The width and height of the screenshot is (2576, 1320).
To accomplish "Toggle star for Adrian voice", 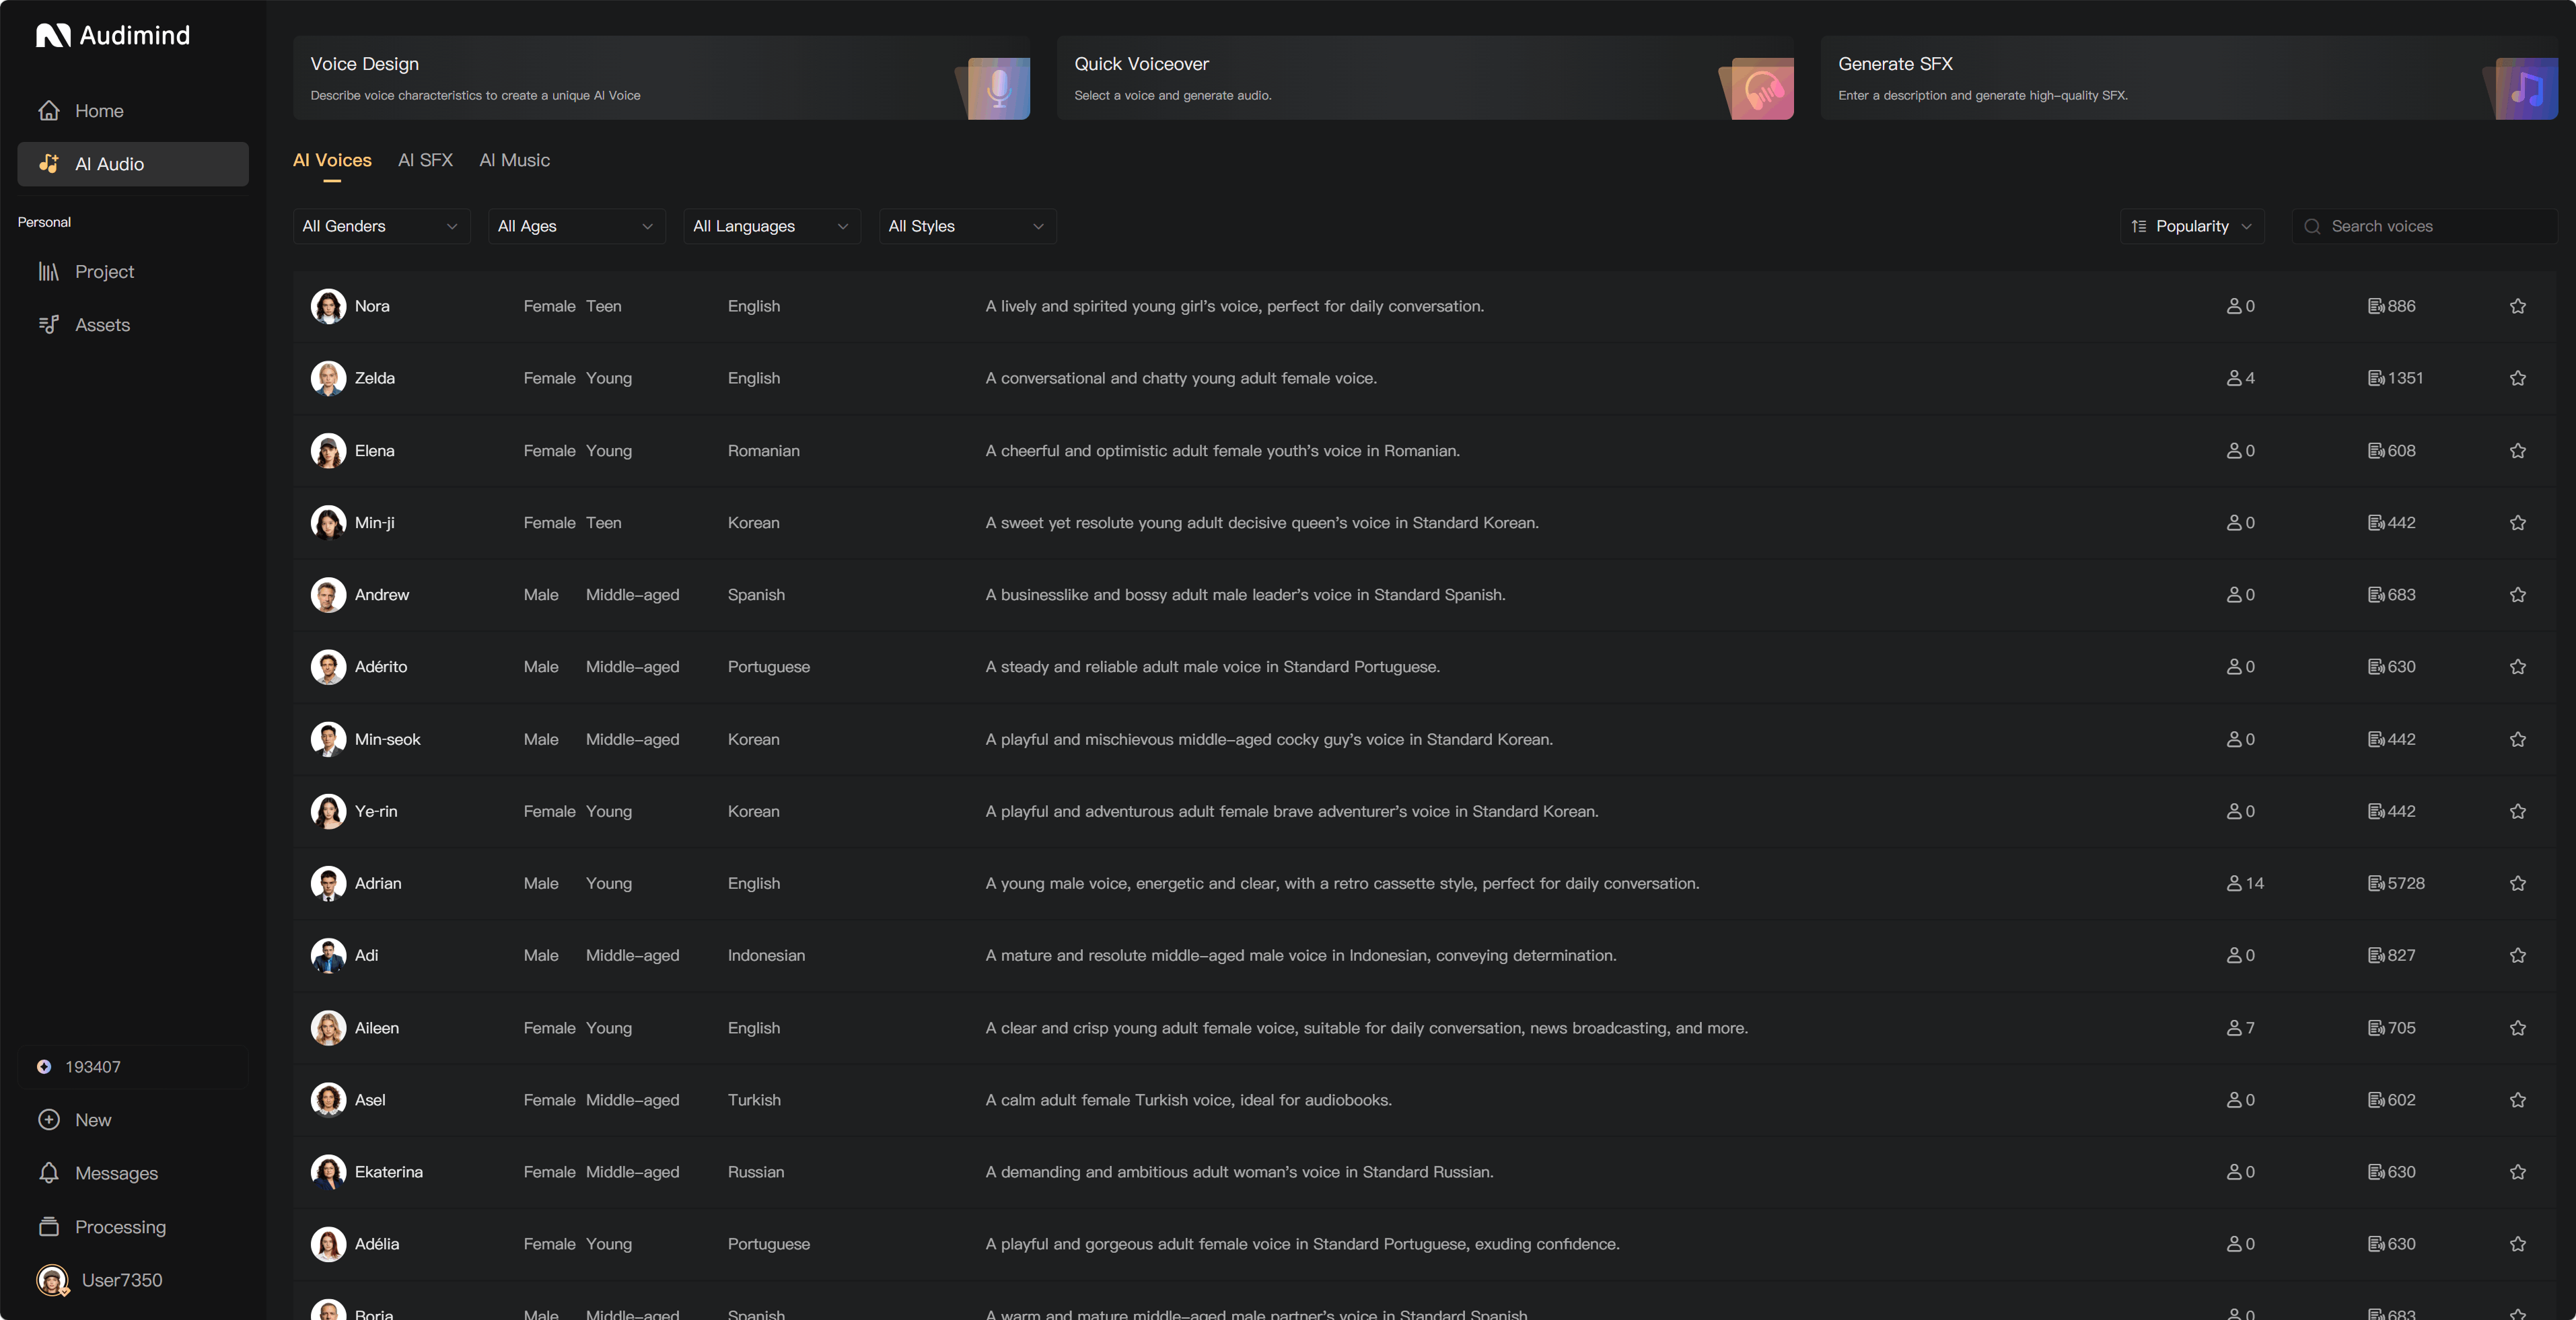I will [x=2518, y=883].
